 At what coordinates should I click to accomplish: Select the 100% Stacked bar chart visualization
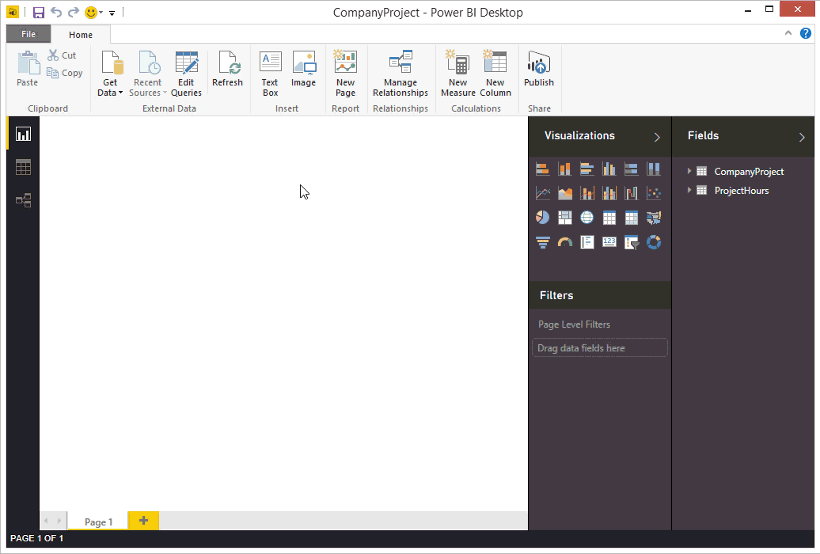pos(631,169)
